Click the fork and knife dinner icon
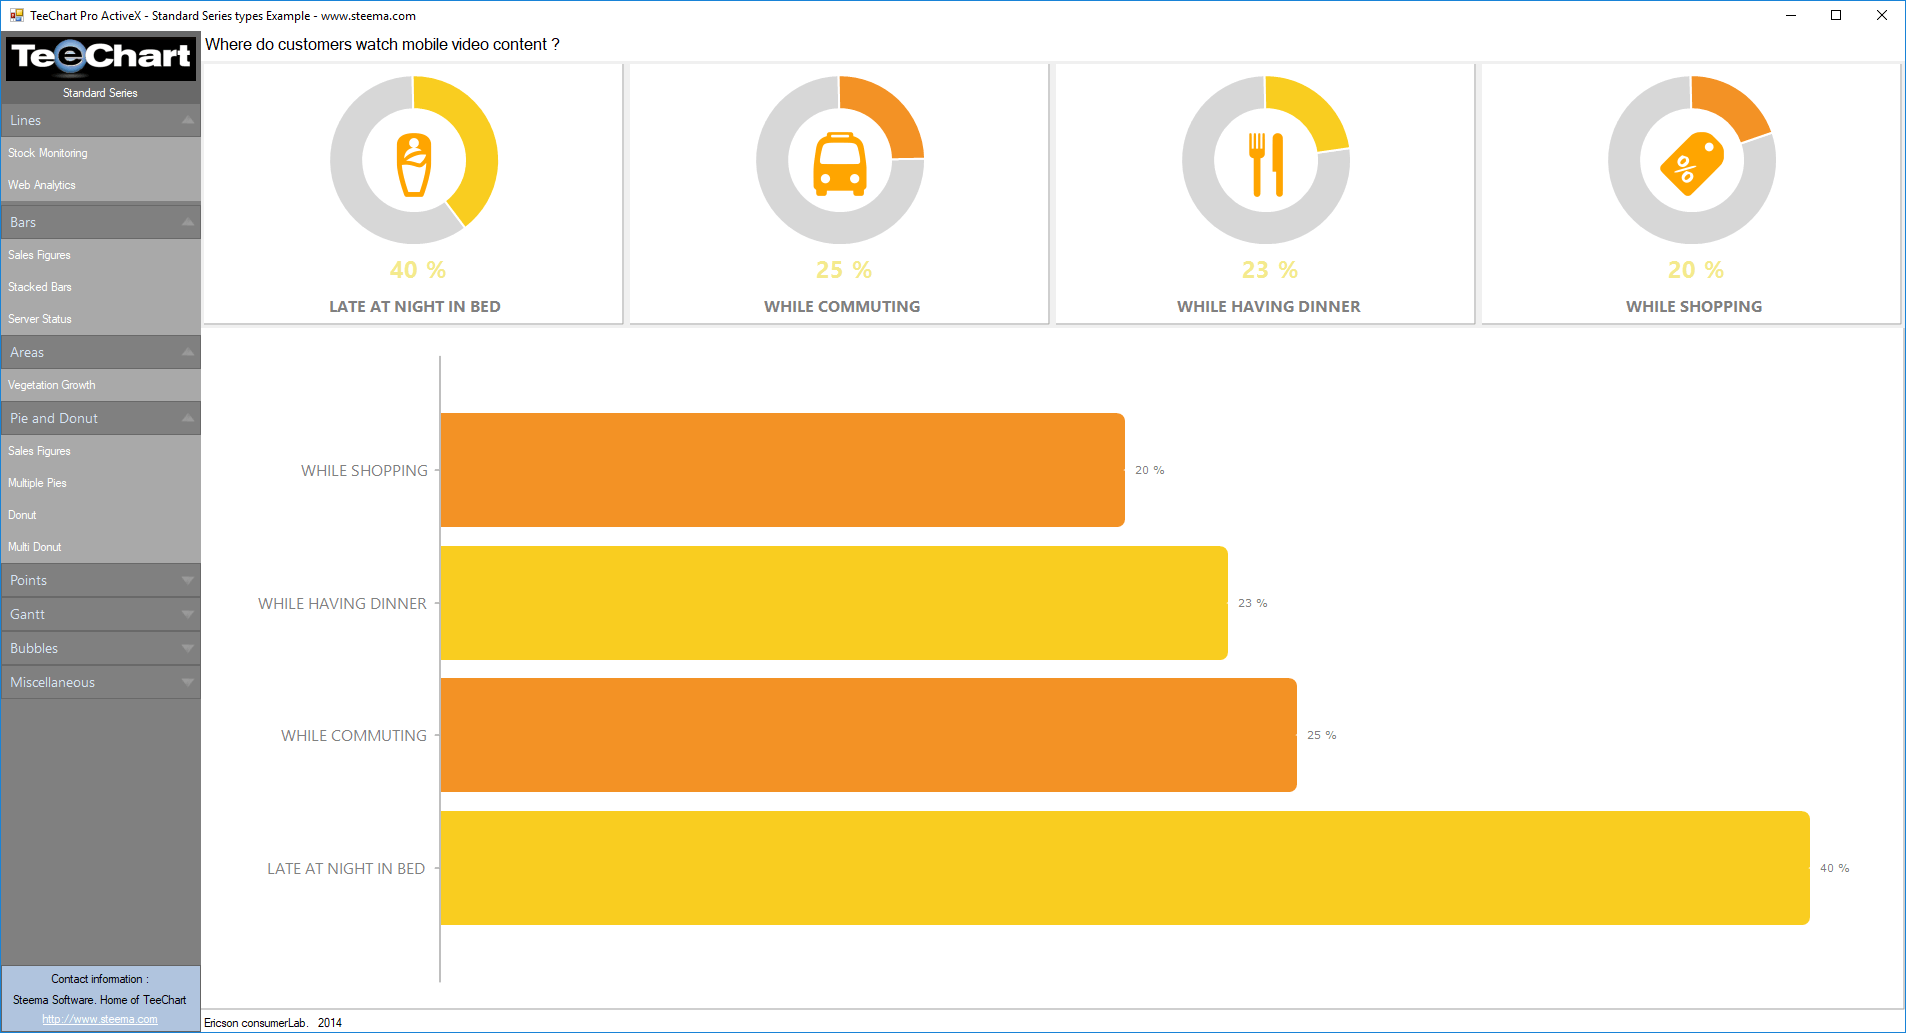This screenshot has width=1906, height=1033. click(1266, 165)
